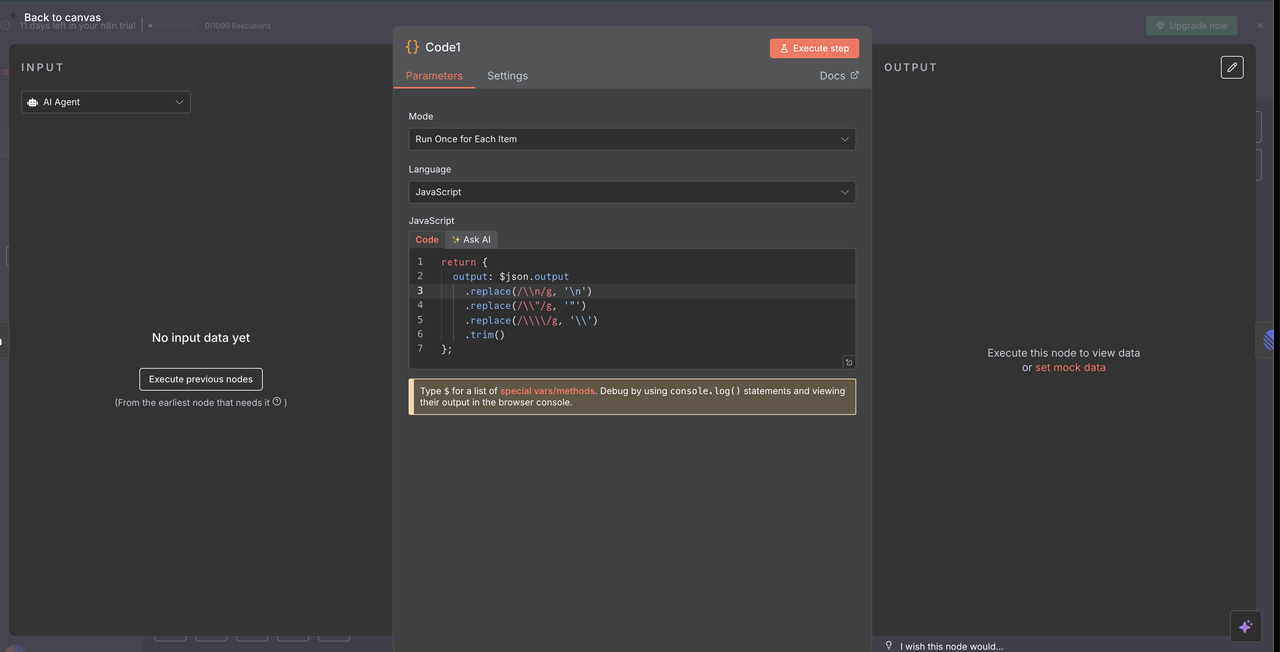This screenshot has width=1280, height=652.
Task: Open the AI Agent input selector
Action: 106,102
